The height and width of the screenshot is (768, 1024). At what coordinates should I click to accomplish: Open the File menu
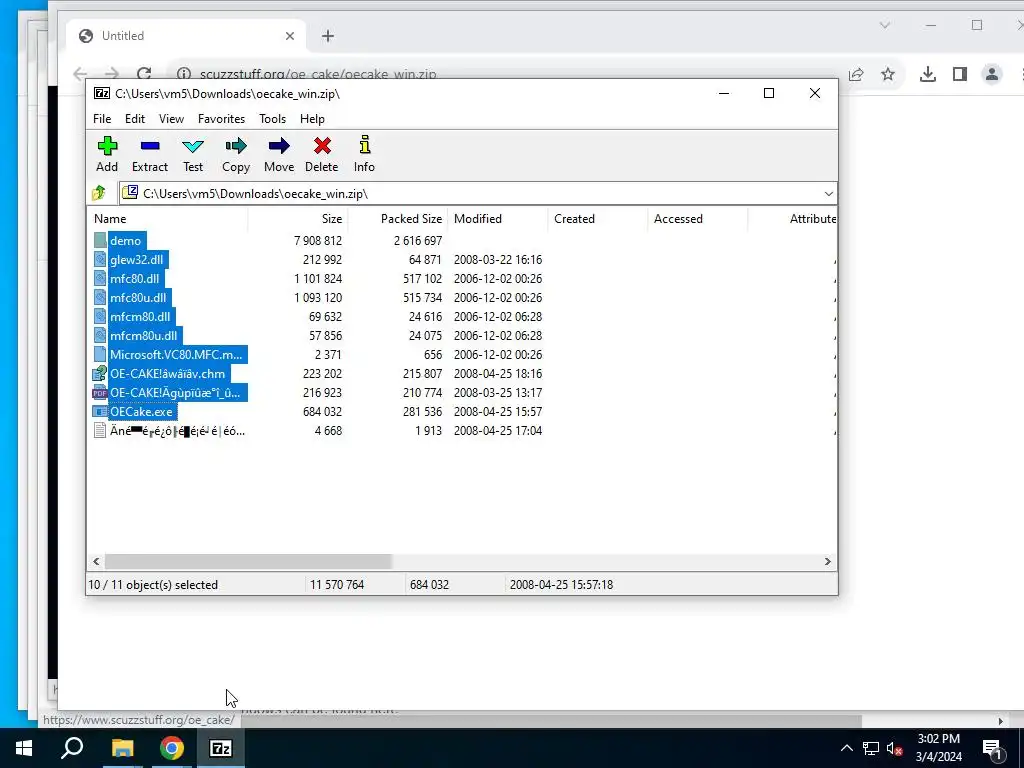102,119
